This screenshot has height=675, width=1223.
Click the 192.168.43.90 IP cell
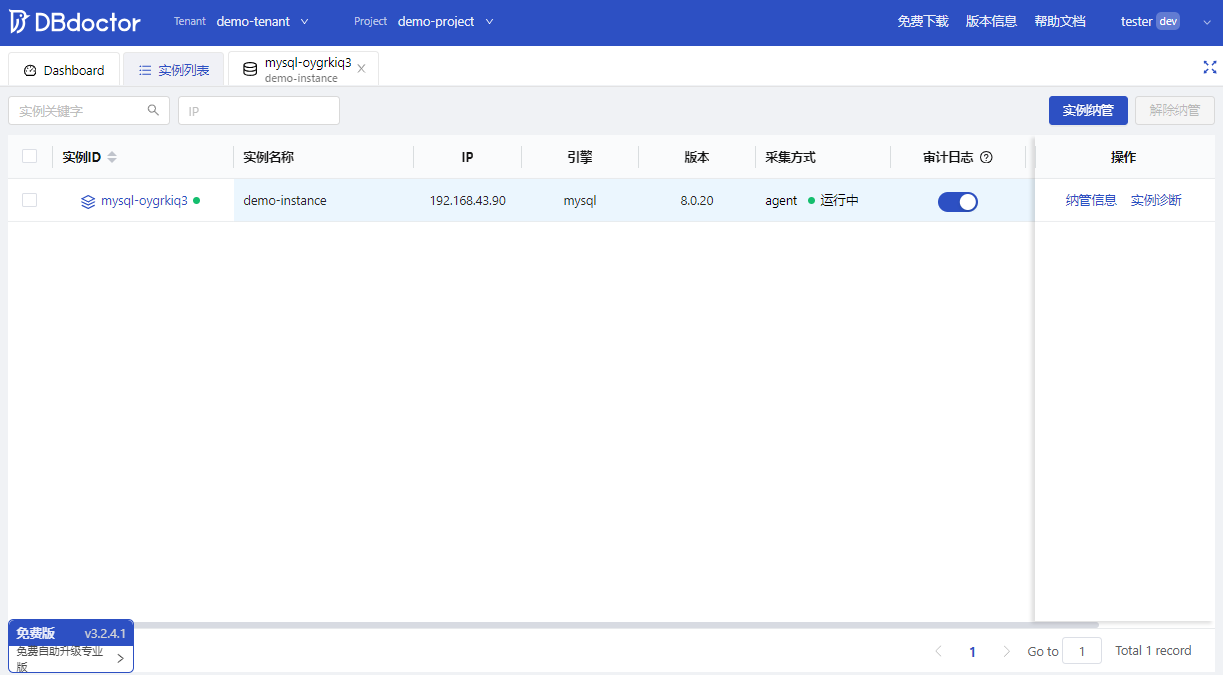[x=468, y=200]
